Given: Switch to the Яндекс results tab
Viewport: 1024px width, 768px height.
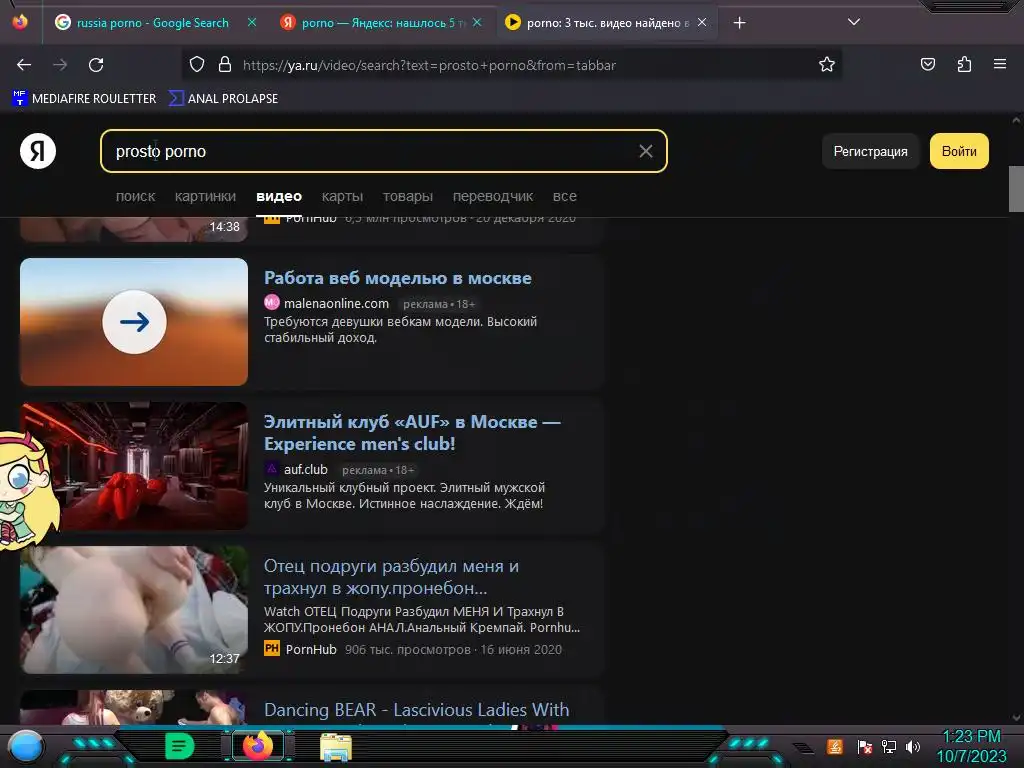Looking at the screenshot, I should click(x=381, y=23).
